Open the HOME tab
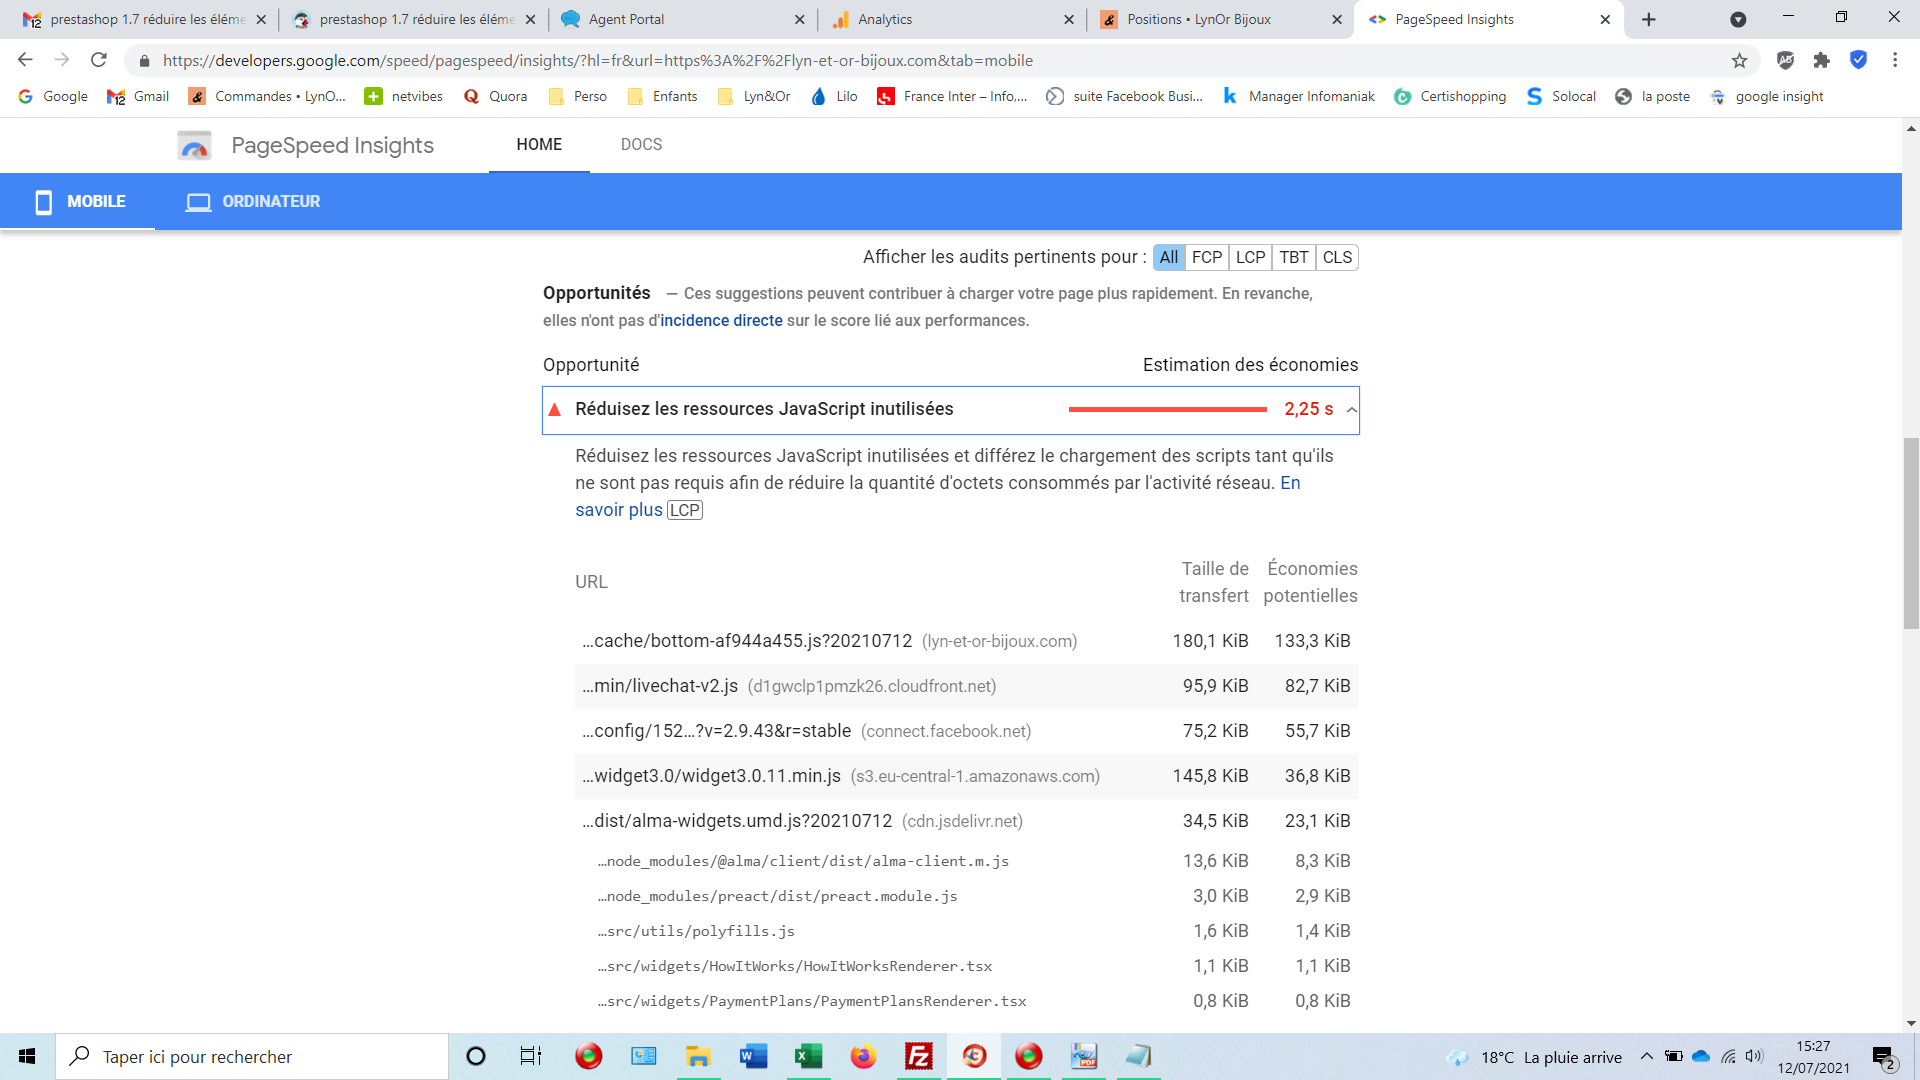Screen dimensions: 1920x1080 539,145
